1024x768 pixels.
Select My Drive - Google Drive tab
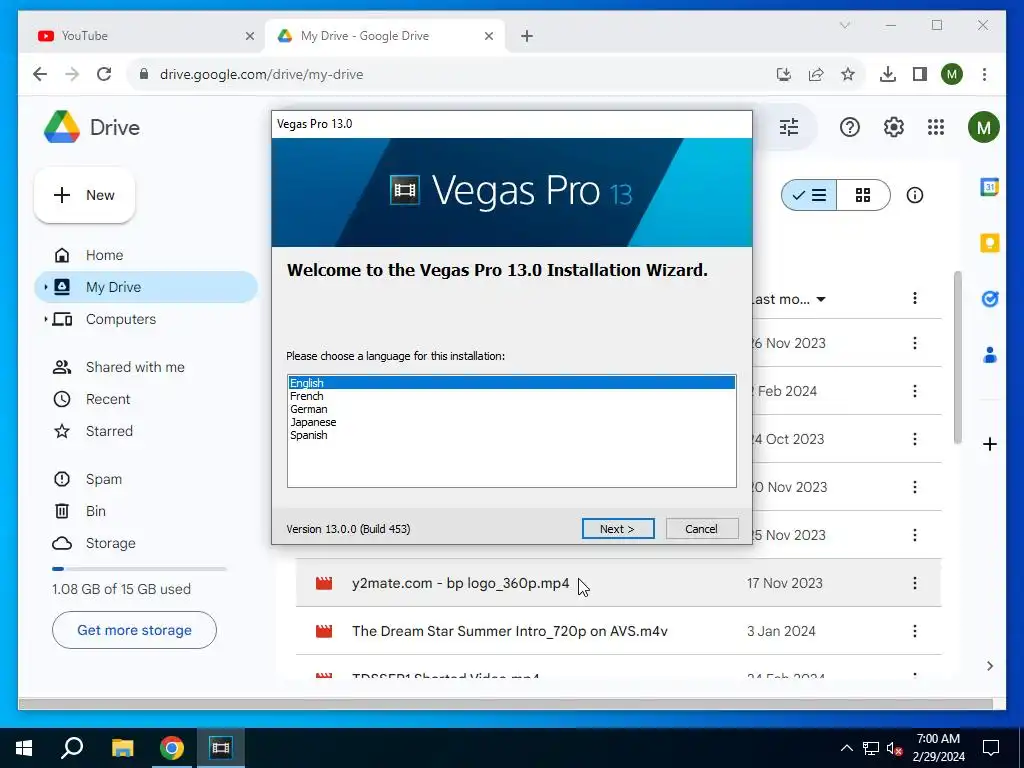point(385,36)
